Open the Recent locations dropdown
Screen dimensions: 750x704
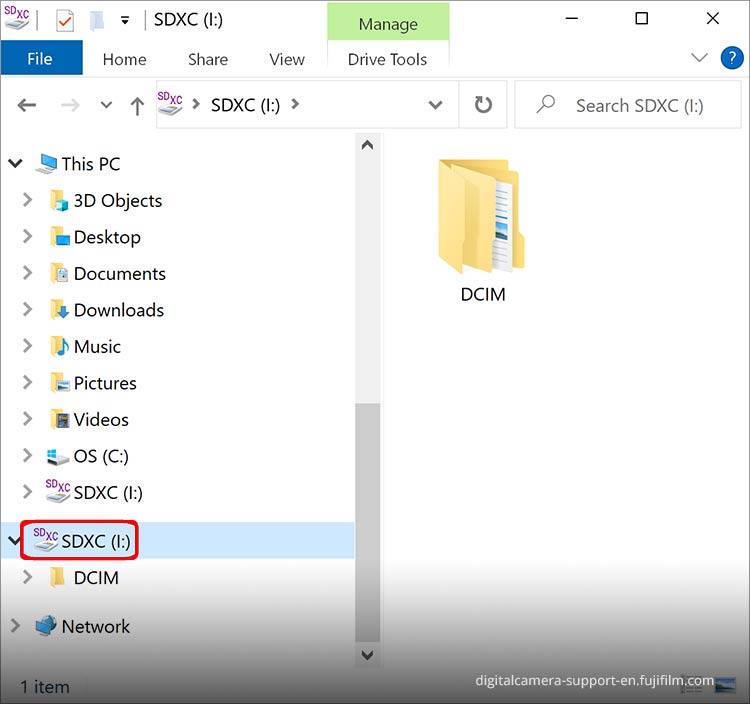106,105
